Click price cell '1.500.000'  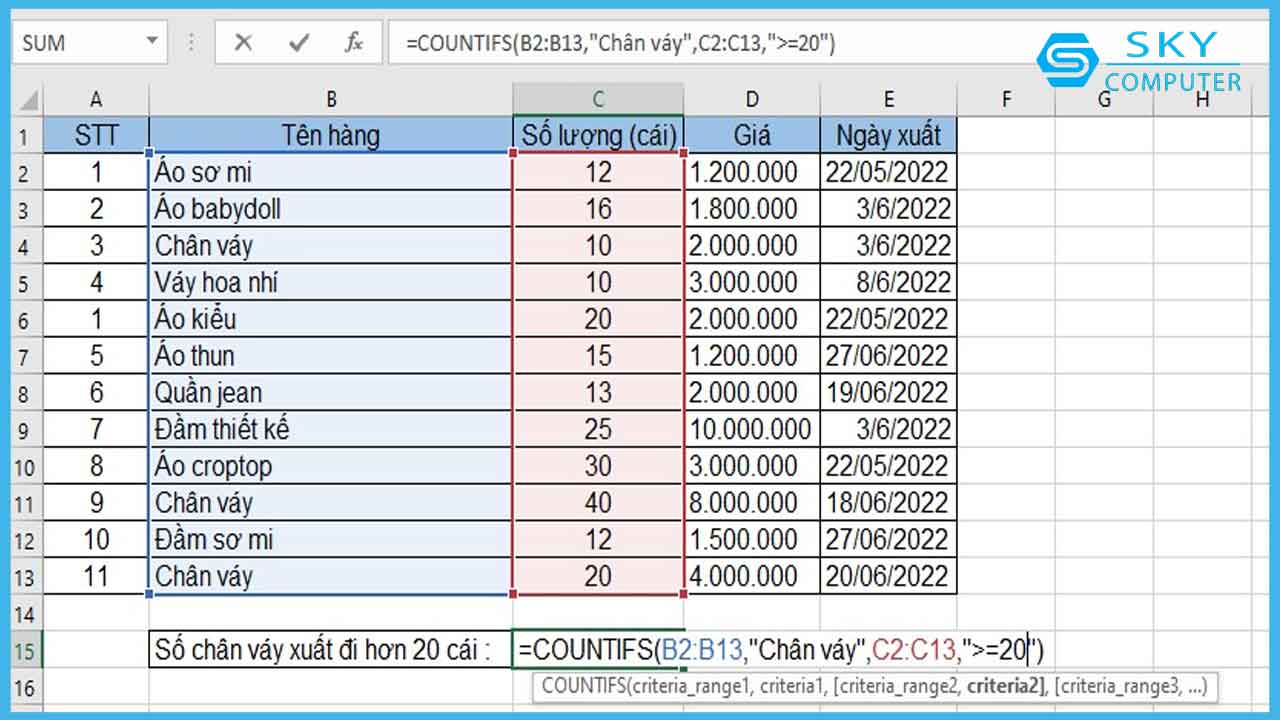tap(752, 540)
